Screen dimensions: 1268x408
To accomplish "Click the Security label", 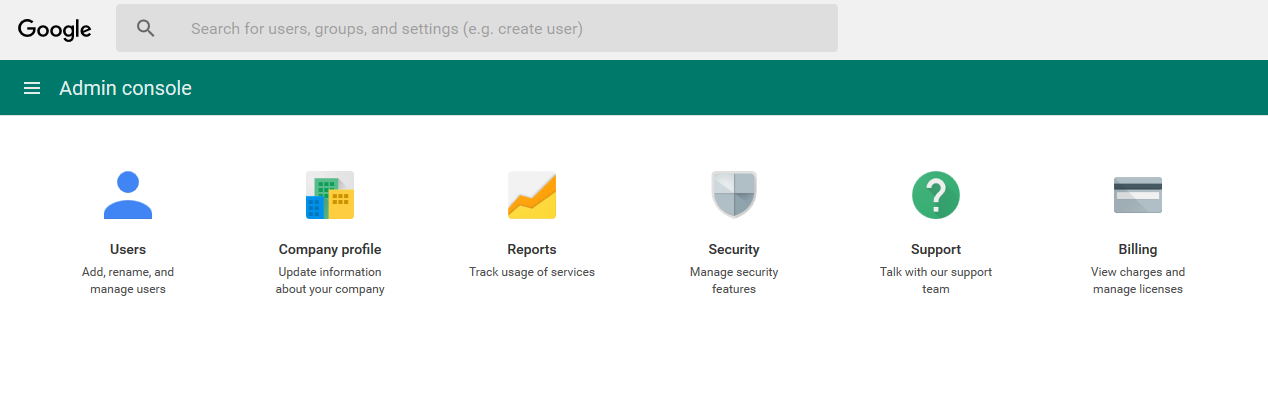I will tap(734, 249).
